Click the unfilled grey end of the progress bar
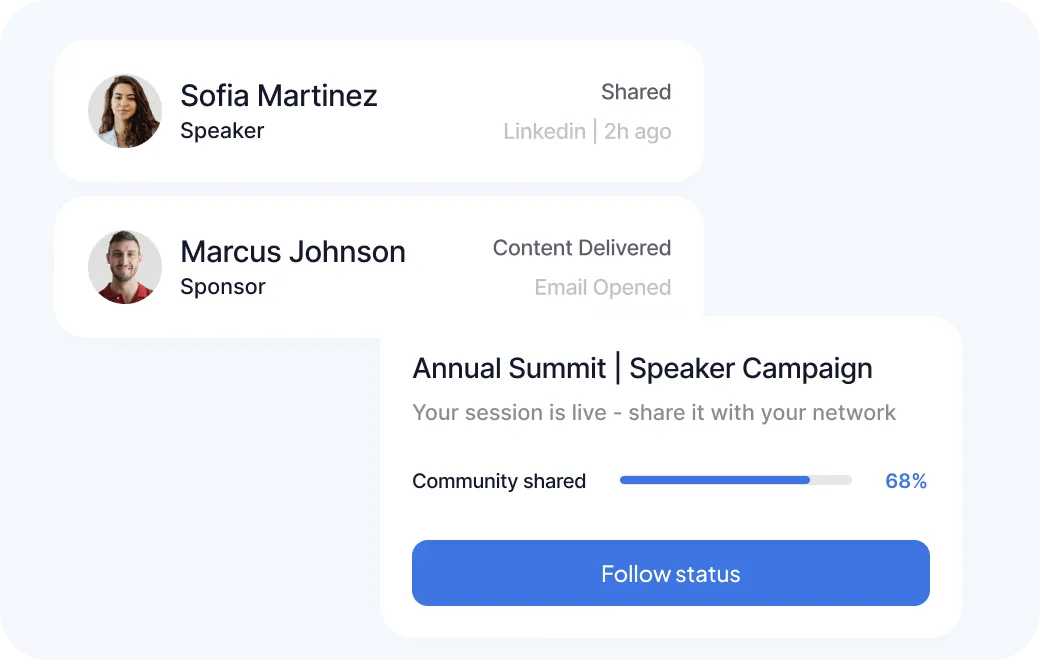The image size is (1040, 660). pyautogui.click(x=831, y=480)
